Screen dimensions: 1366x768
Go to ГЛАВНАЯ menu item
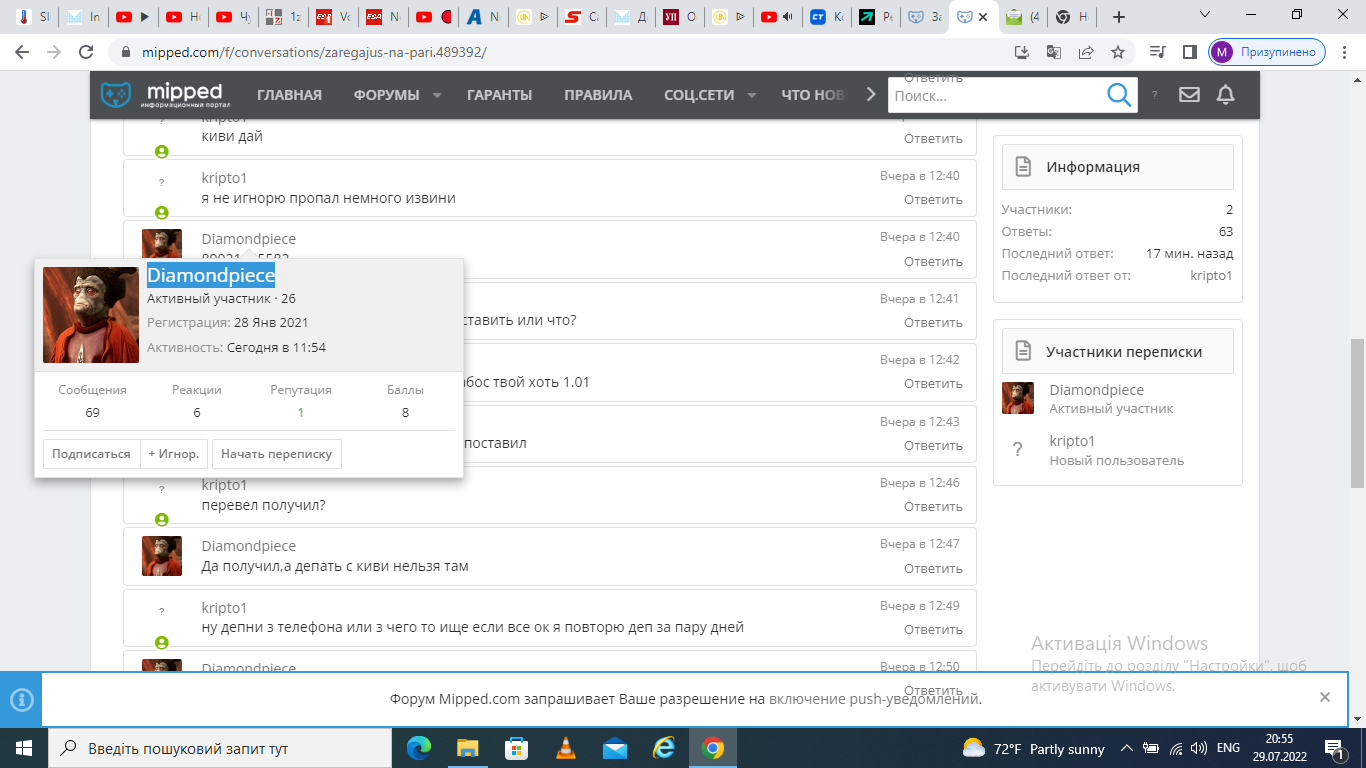[x=289, y=95]
